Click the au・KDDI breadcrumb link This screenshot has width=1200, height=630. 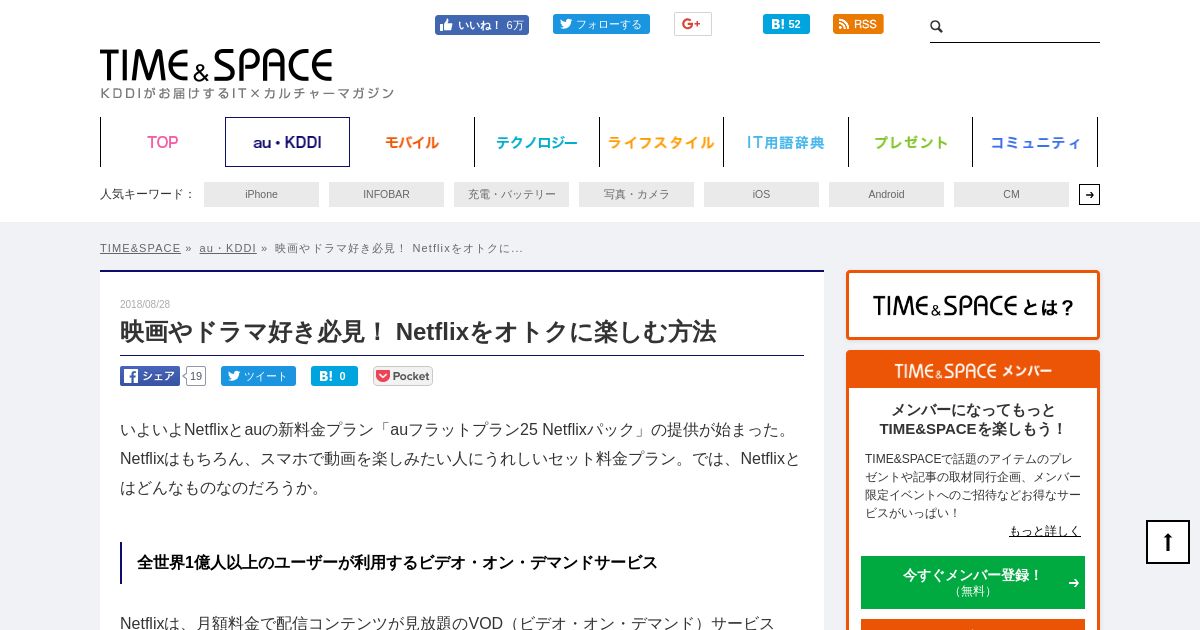[228, 248]
